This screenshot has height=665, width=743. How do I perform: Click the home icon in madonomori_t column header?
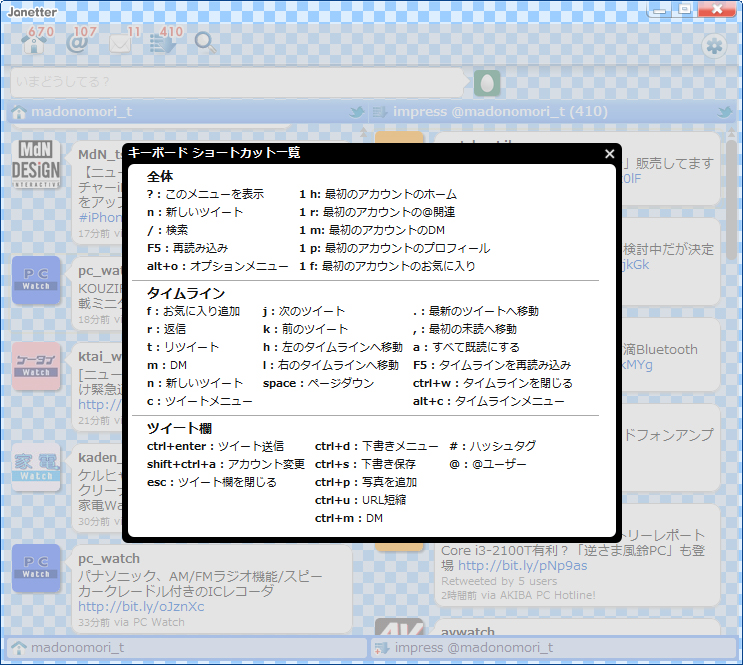click(19, 113)
